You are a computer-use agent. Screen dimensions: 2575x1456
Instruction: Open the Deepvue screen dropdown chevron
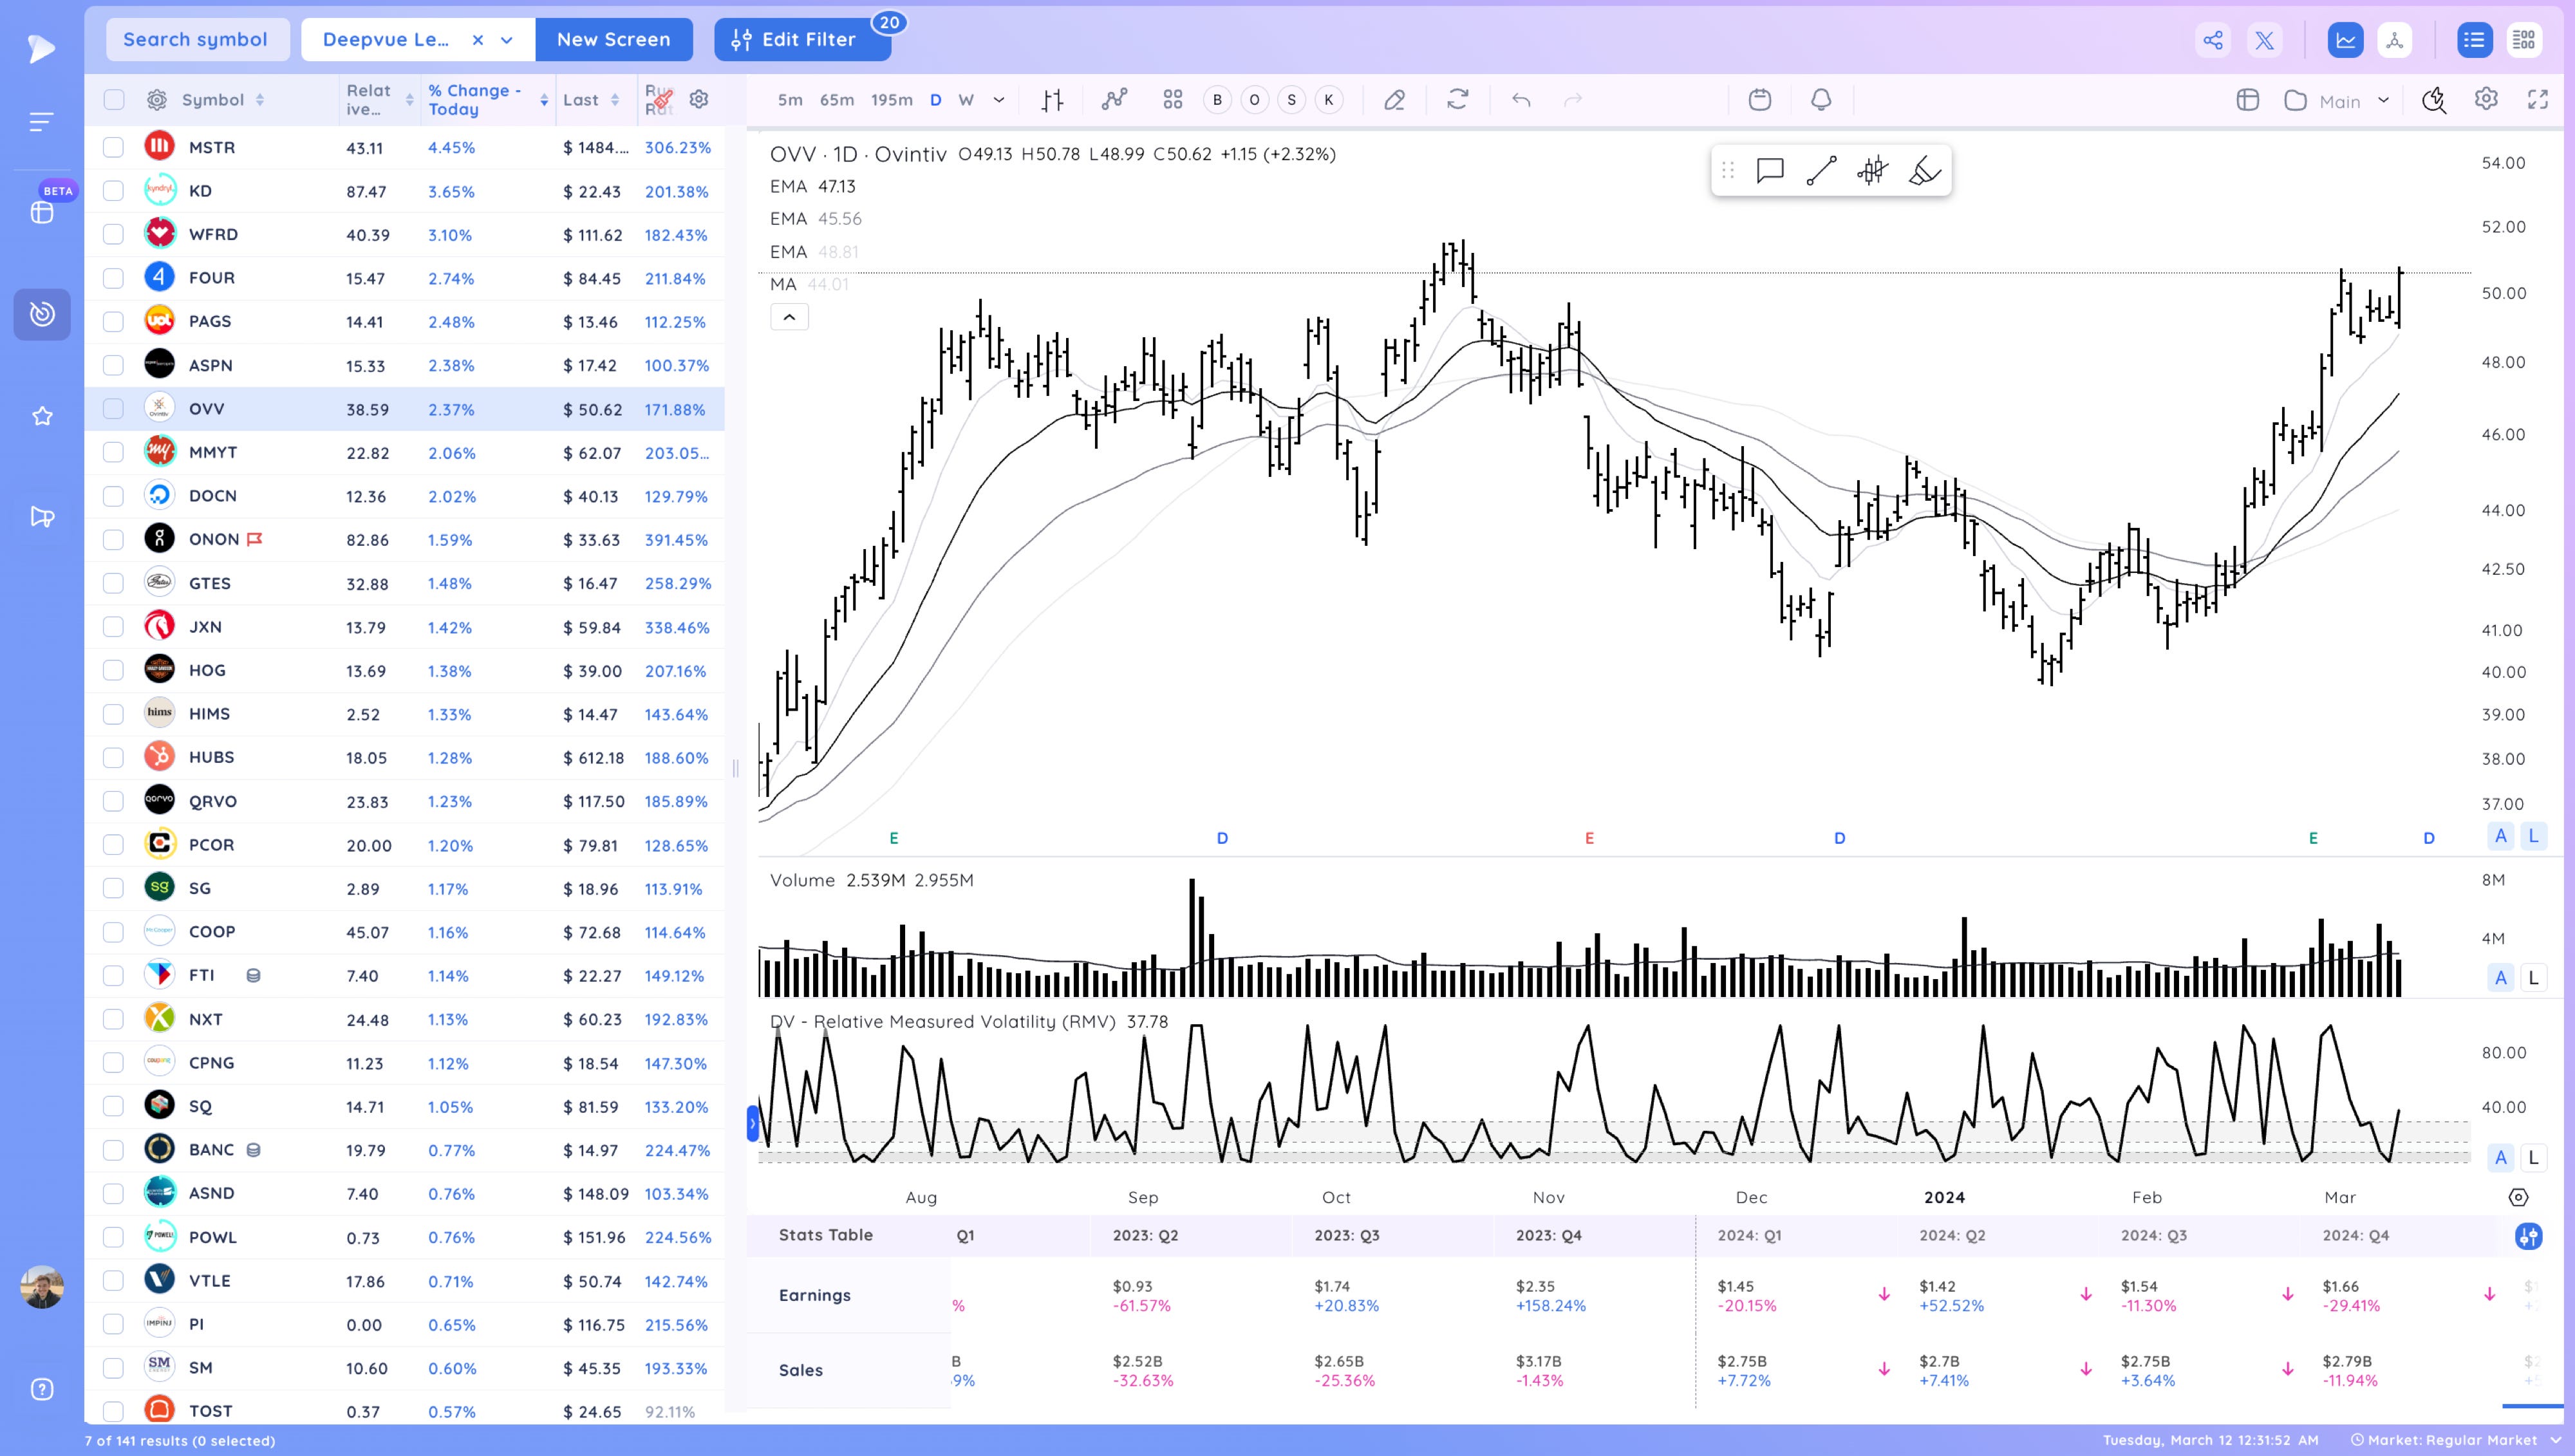point(507,40)
